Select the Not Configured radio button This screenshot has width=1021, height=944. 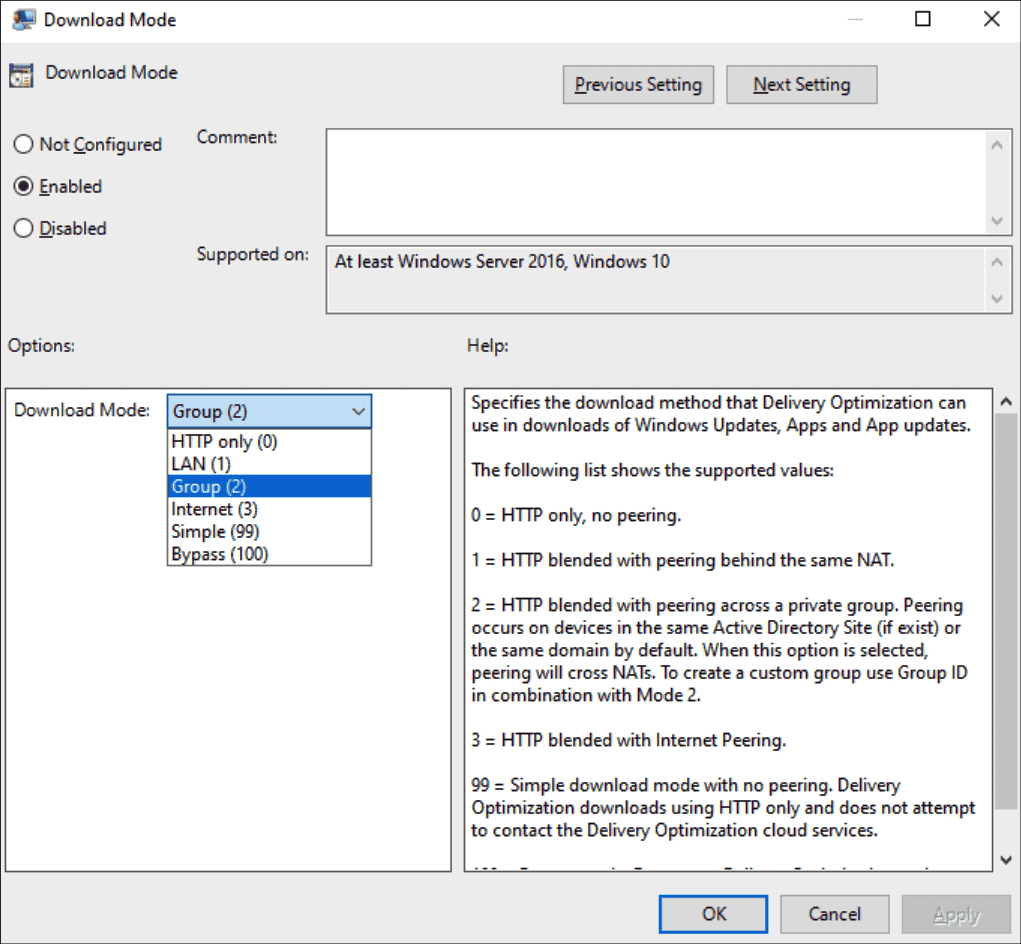click(23, 144)
